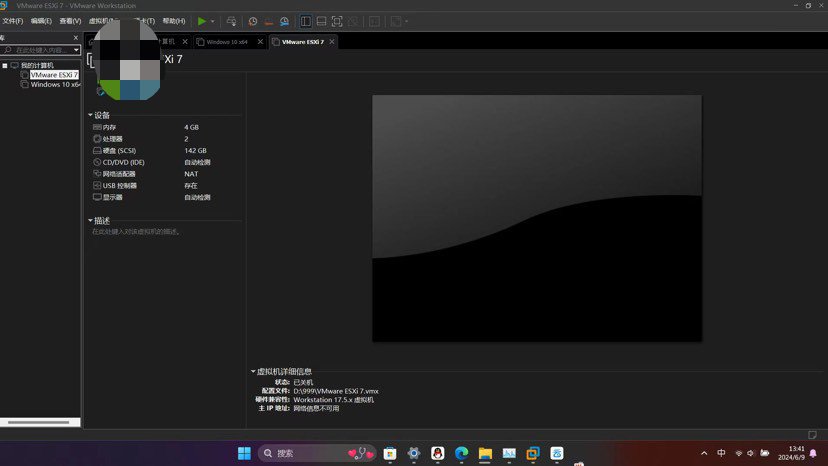
Task: Click Send Ctrl+Alt+Del toolbar icon
Action: (231, 21)
